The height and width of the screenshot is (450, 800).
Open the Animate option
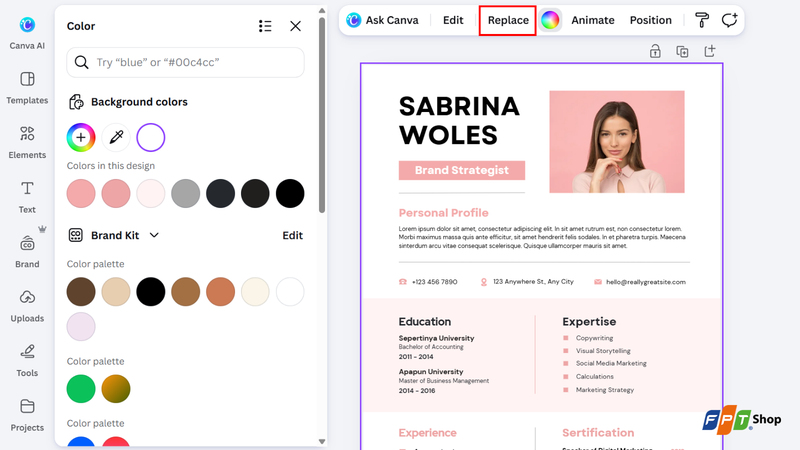pyautogui.click(x=592, y=20)
